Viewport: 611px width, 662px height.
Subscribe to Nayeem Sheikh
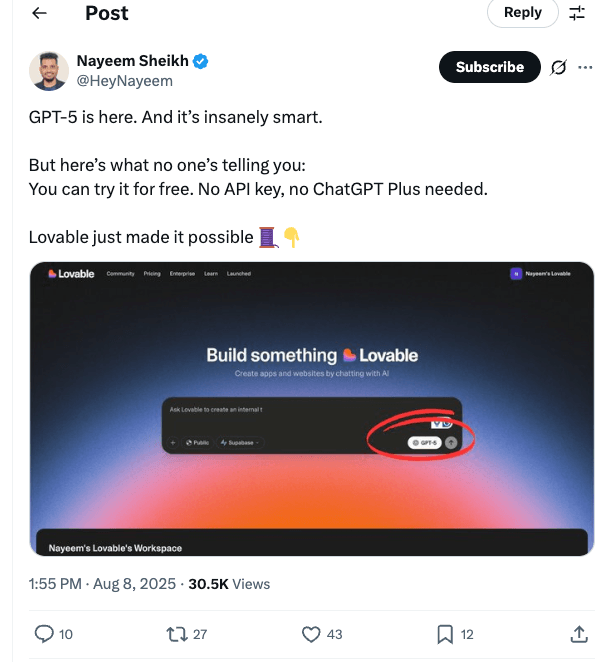[490, 68]
